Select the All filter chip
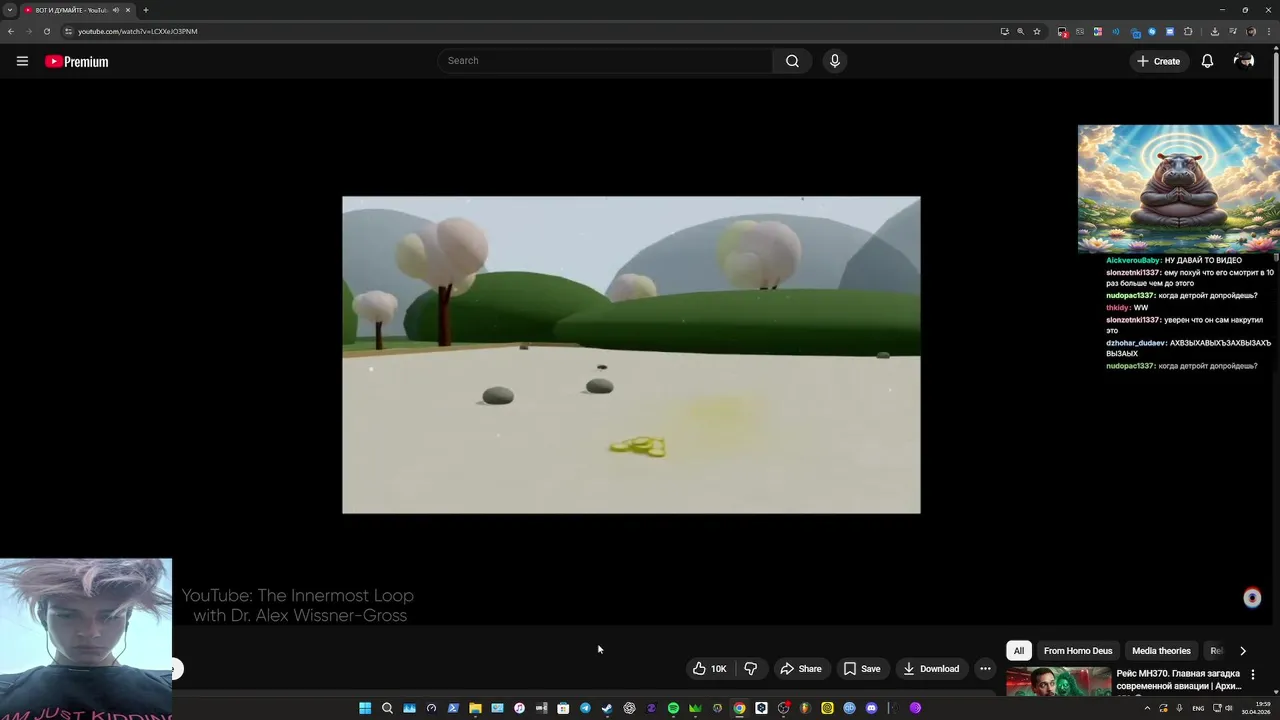Screen dimensions: 1280x720 1019,651
